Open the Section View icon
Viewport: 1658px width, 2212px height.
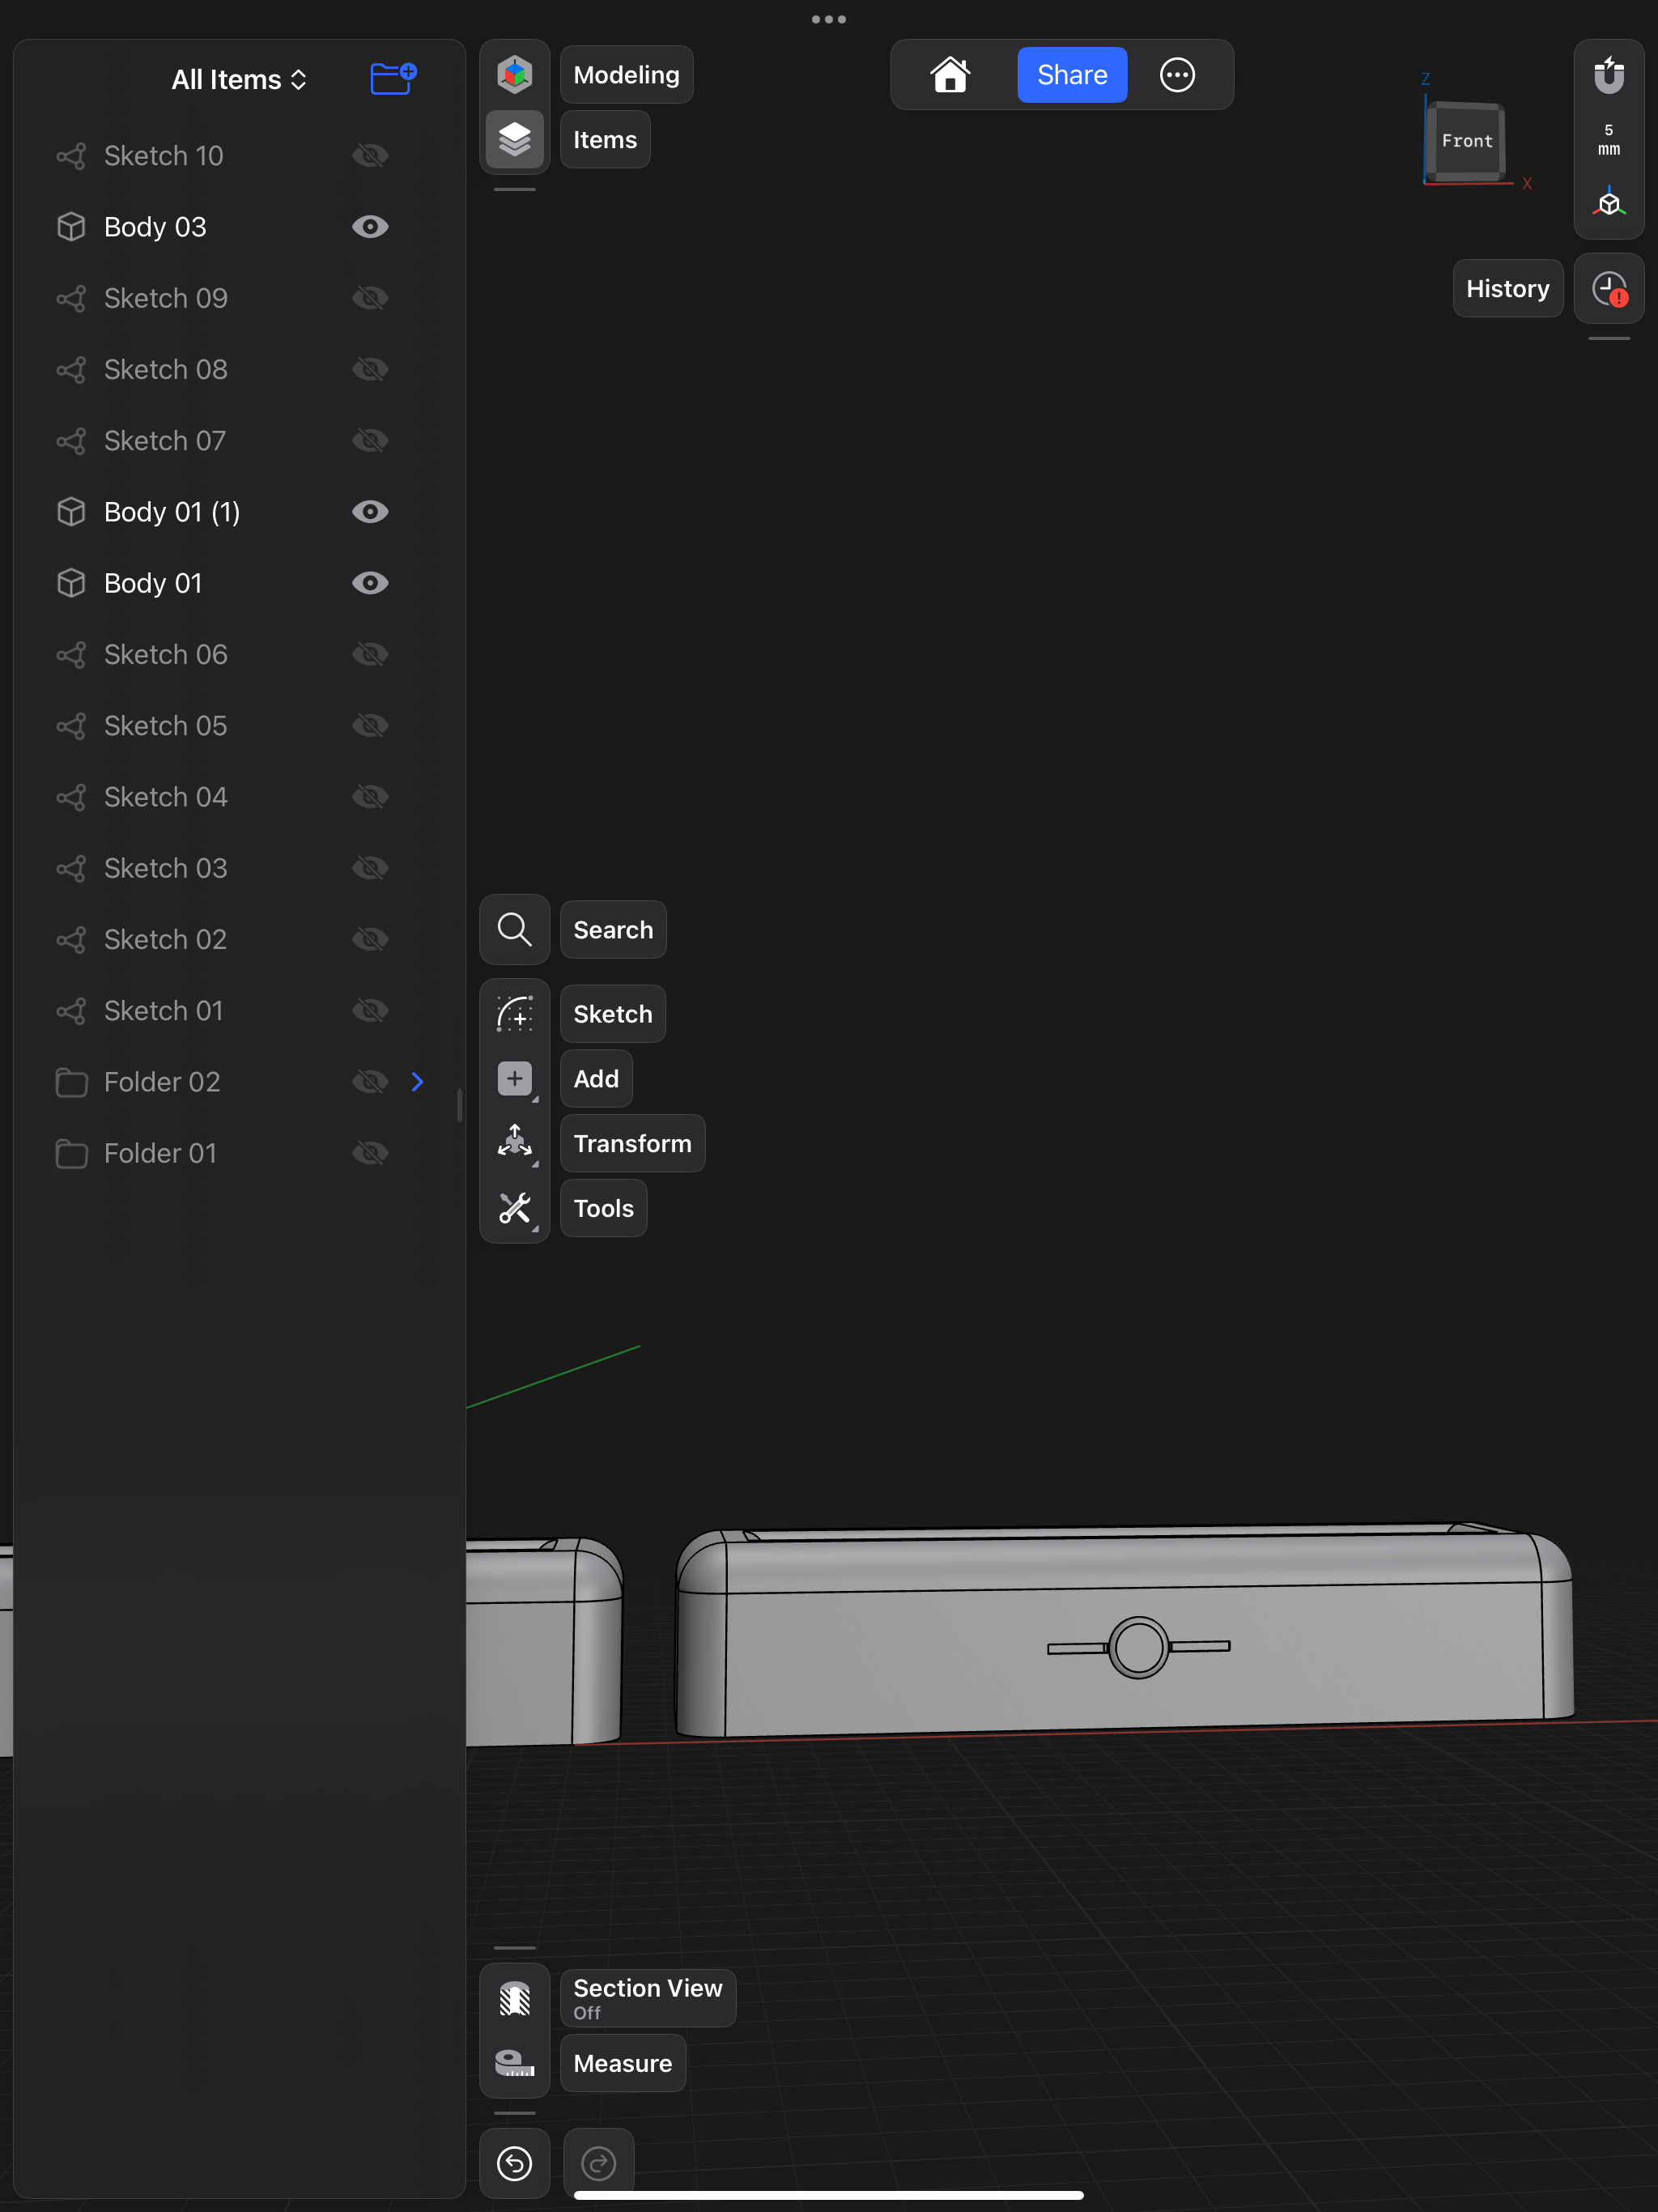(514, 1998)
